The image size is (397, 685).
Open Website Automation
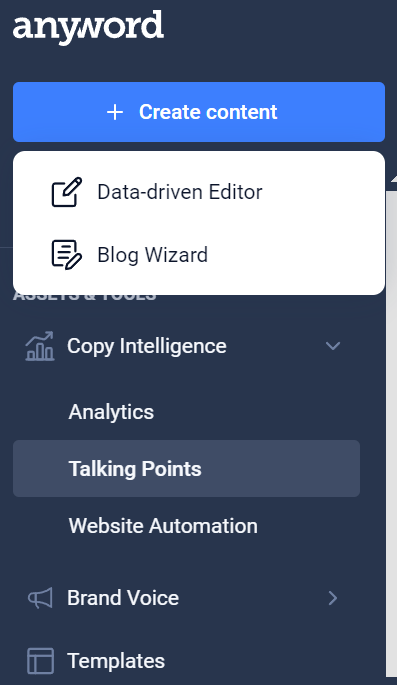(x=163, y=526)
